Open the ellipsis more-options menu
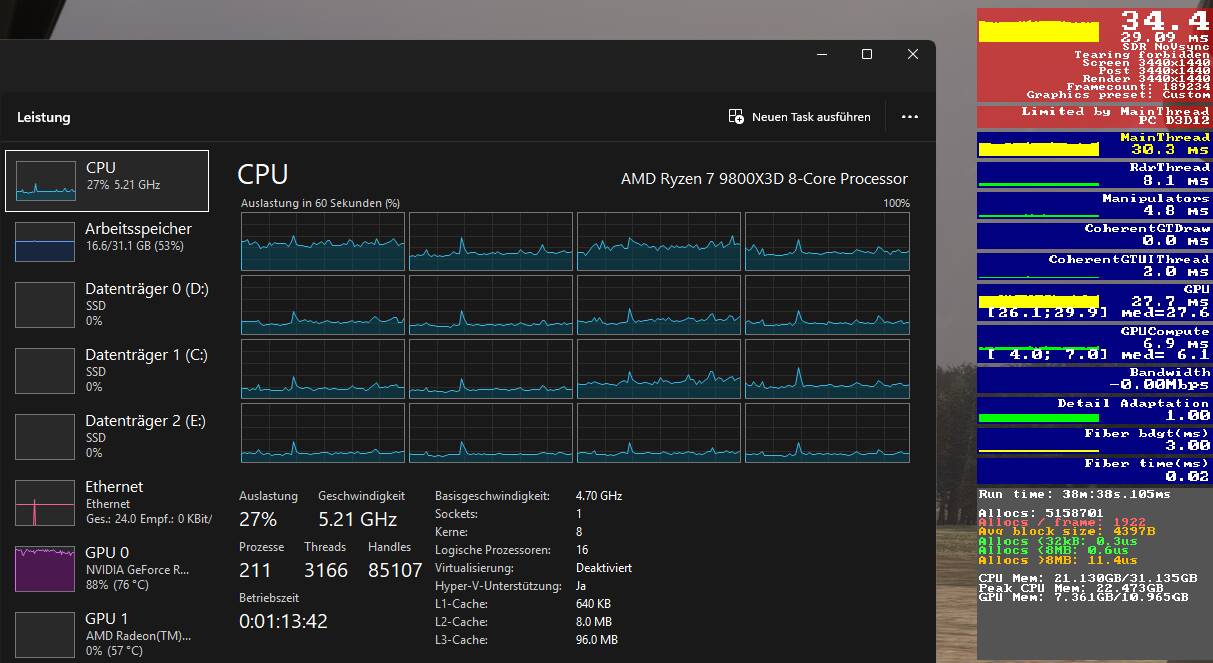 [909, 116]
